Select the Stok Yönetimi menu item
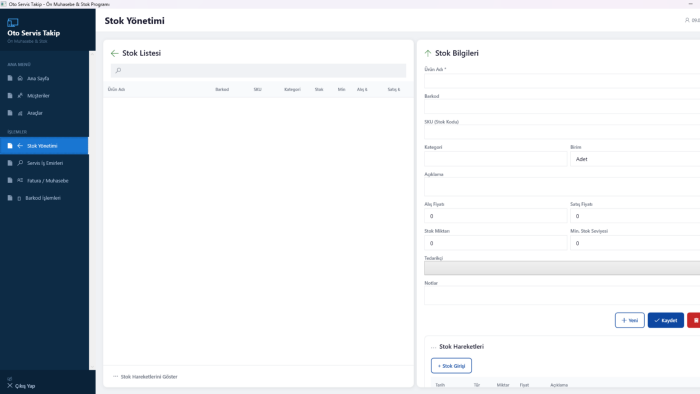 pos(44,146)
